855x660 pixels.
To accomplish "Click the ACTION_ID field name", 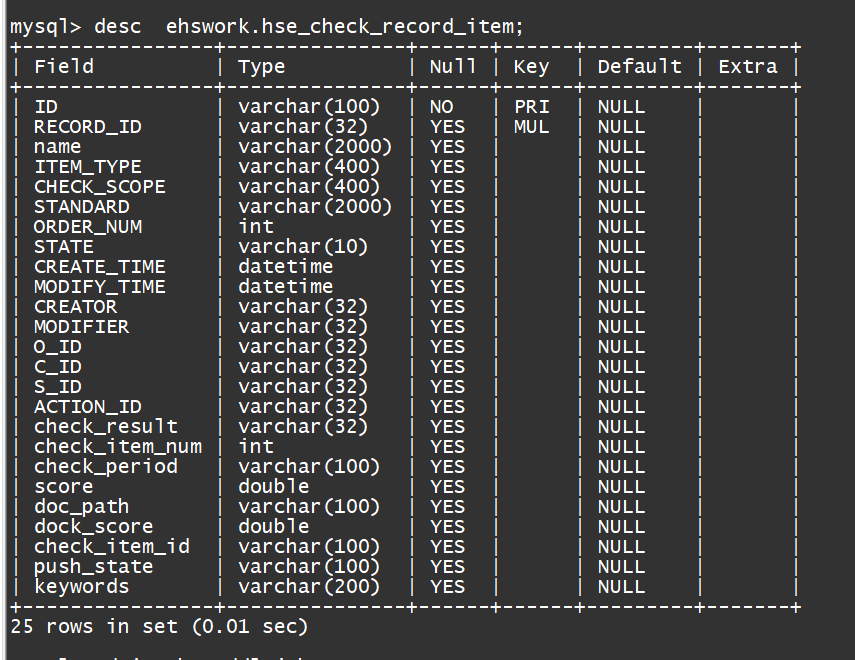I will click(x=88, y=407).
